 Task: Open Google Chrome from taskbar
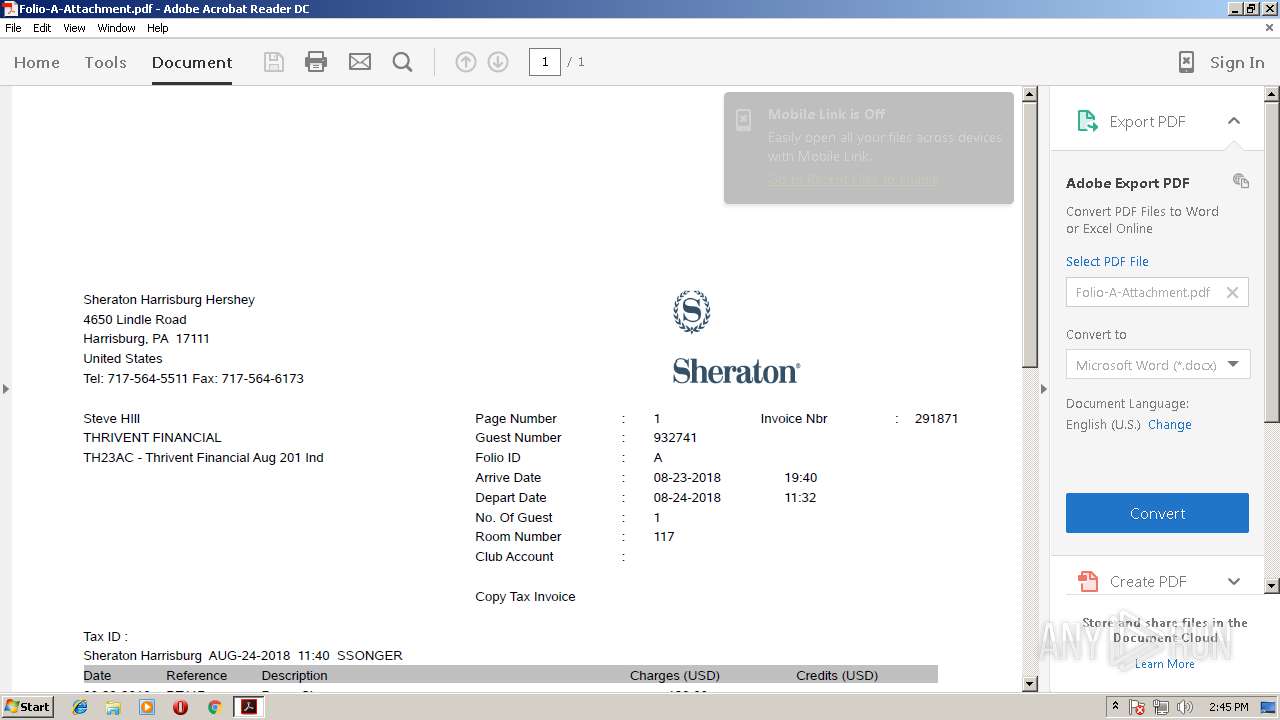click(x=214, y=707)
